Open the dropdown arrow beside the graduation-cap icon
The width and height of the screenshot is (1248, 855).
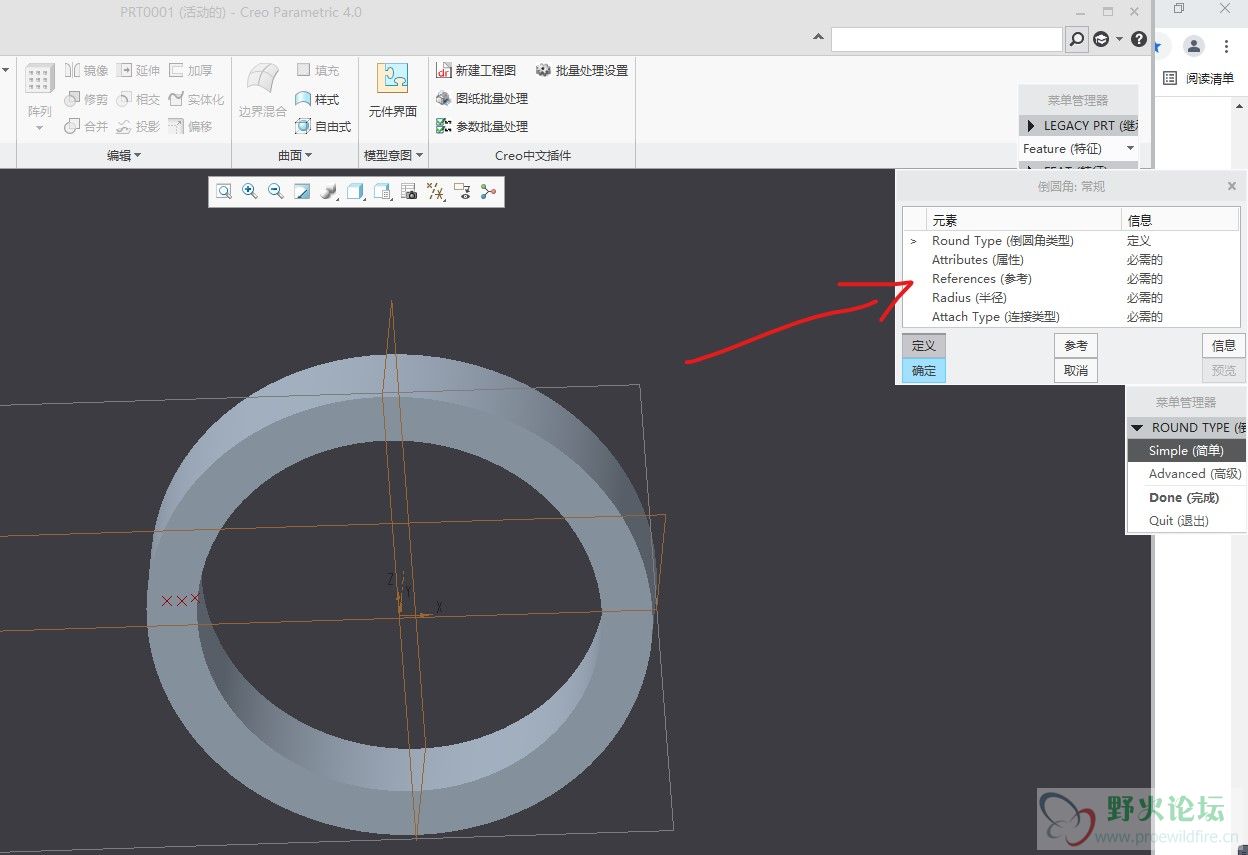[1119, 39]
